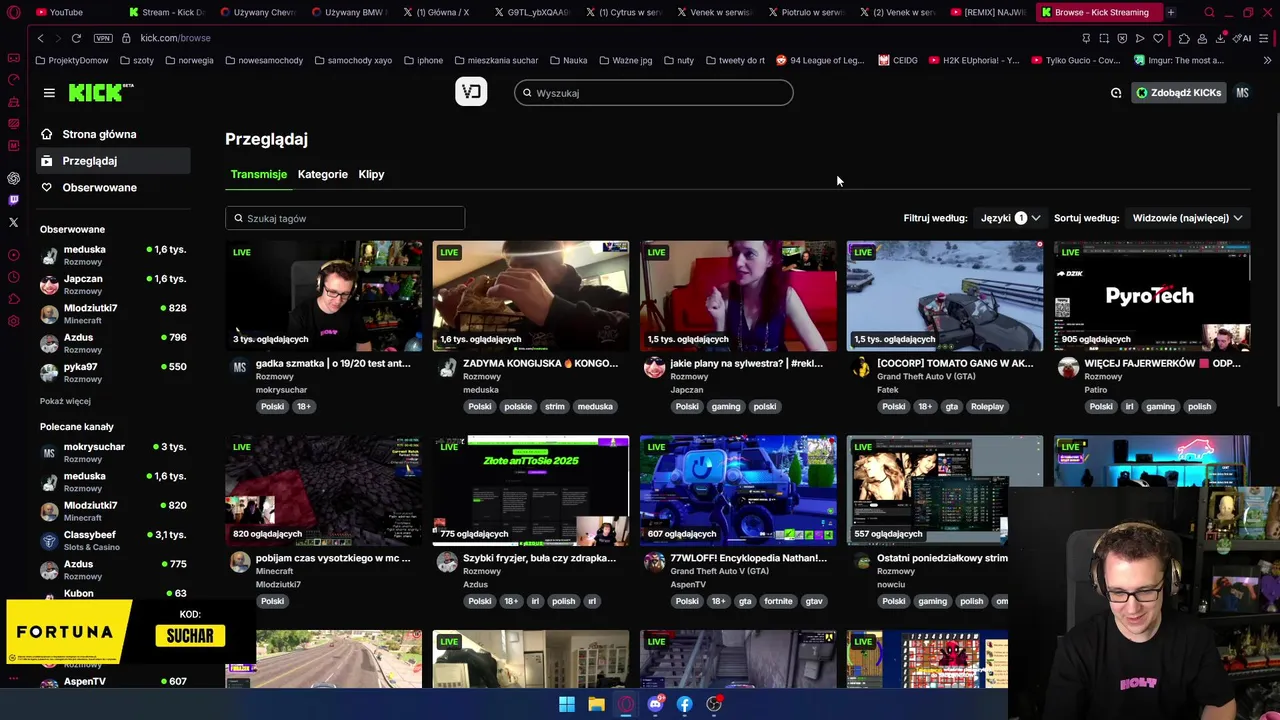Open the norwegia bookmark folder

189,60
